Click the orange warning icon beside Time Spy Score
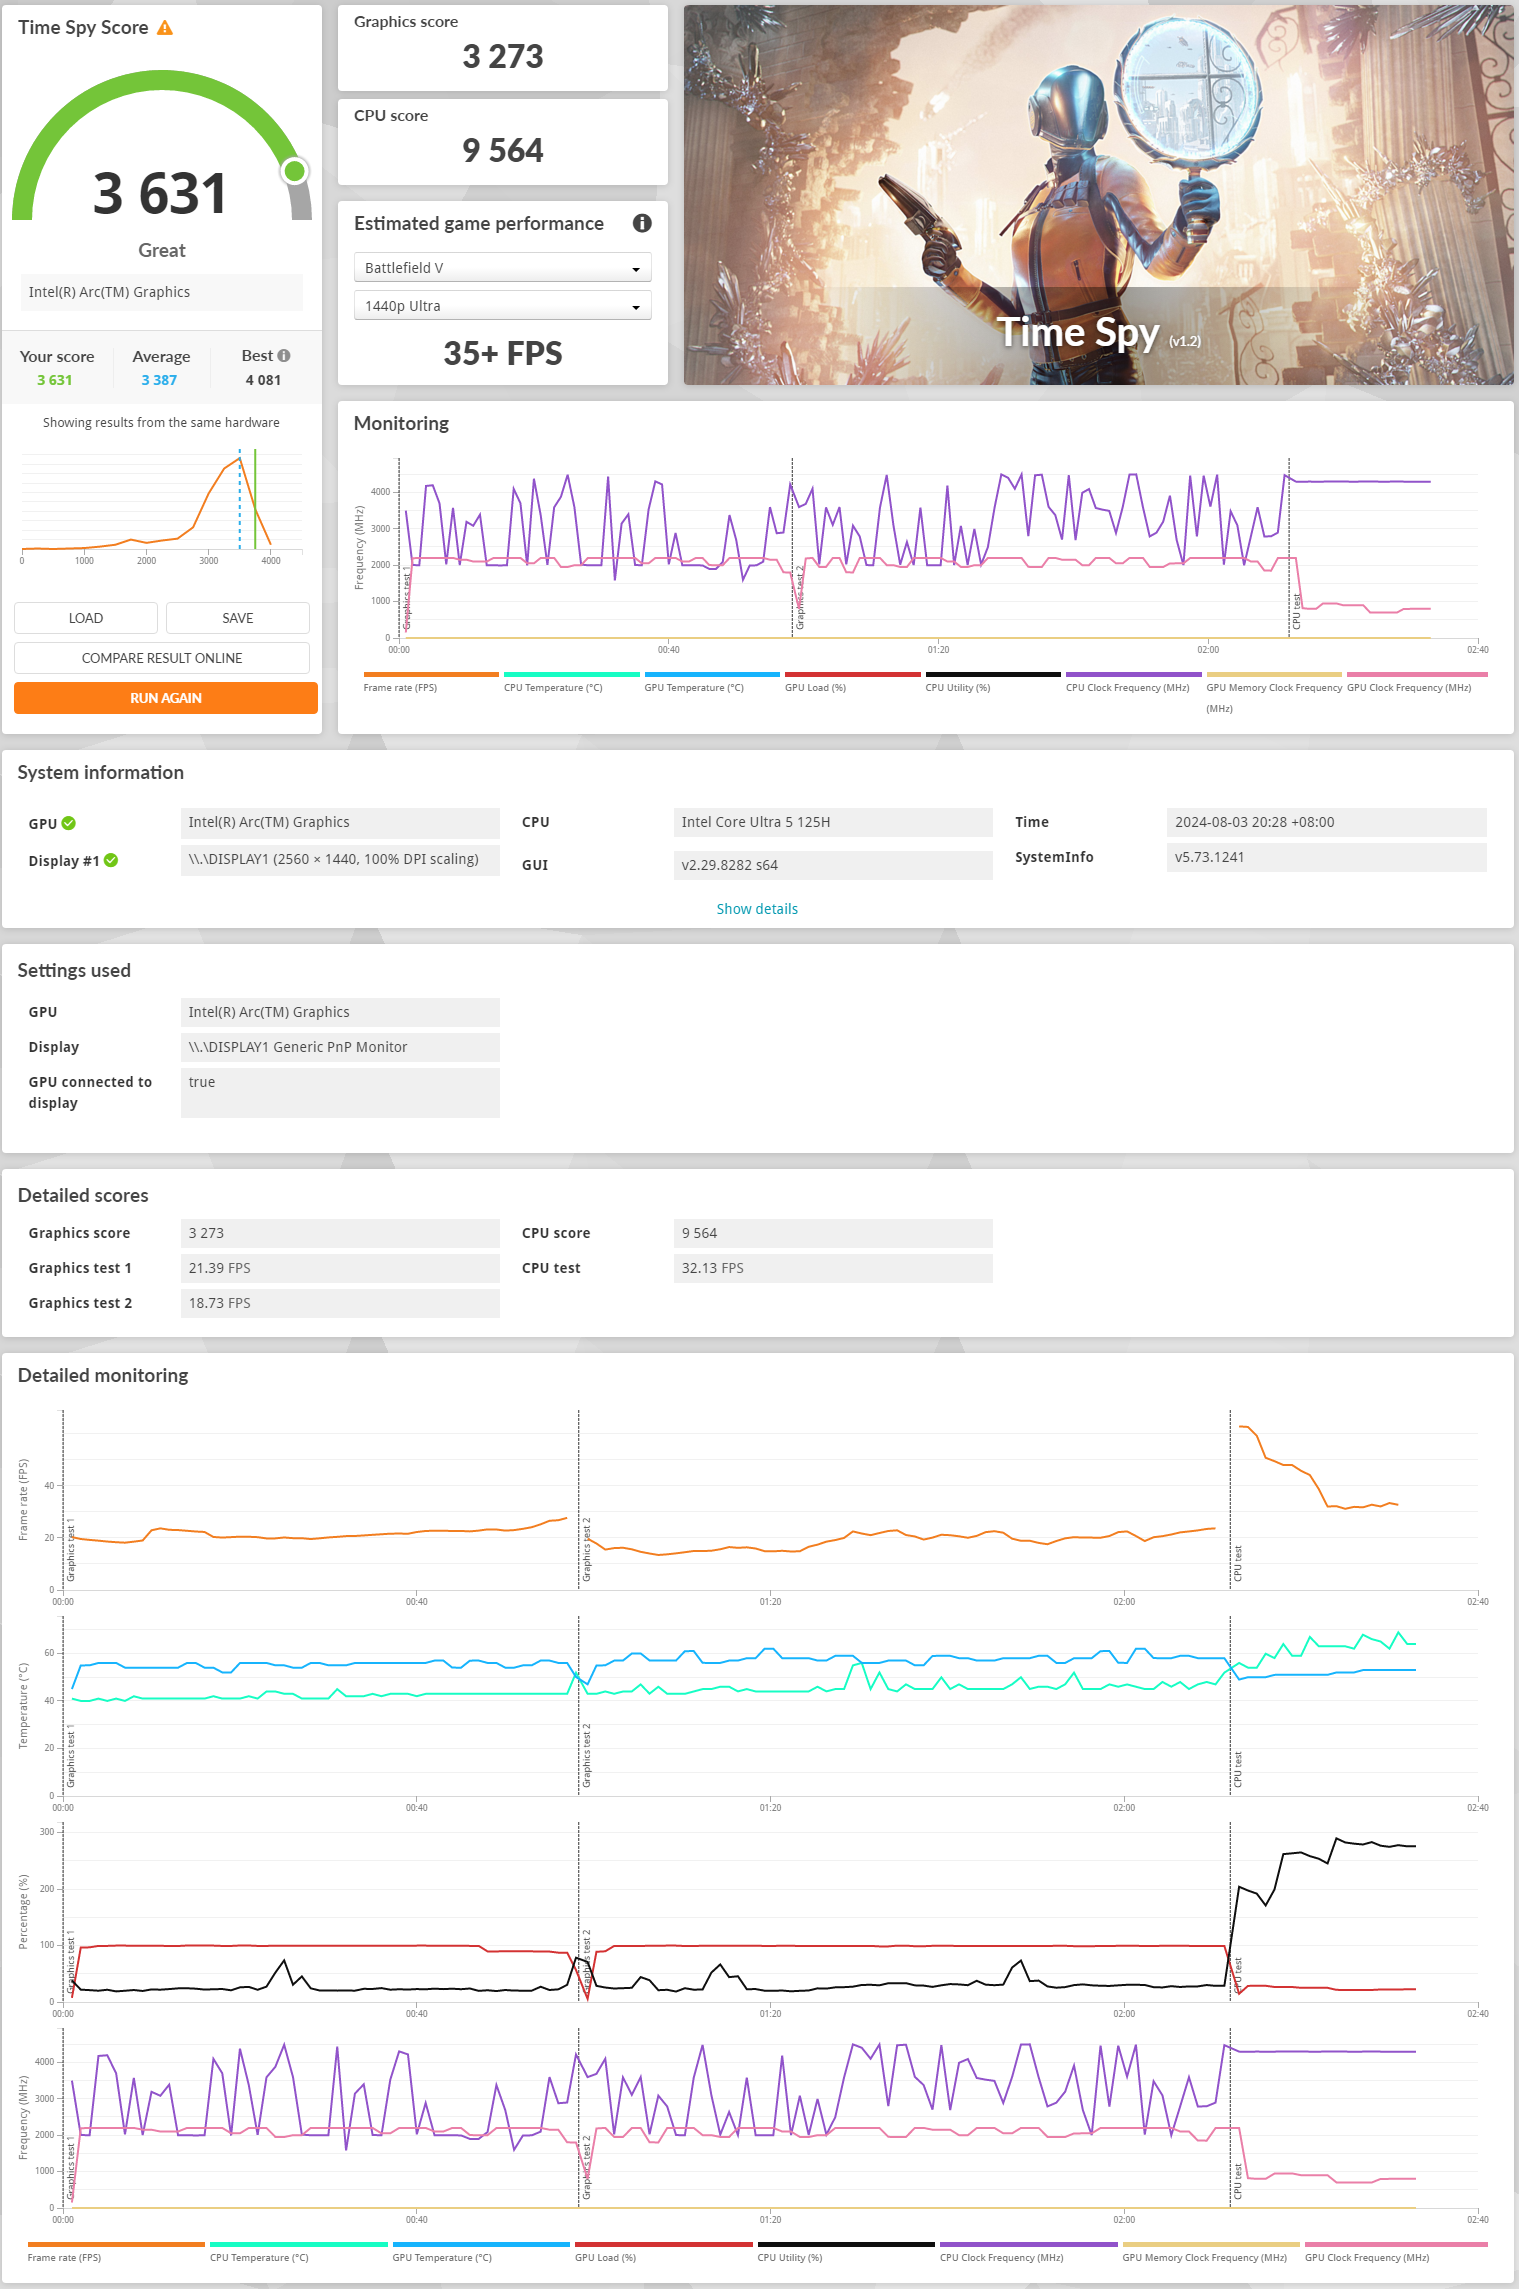This screenshot has width=1519, height=2289. (165, 28)
